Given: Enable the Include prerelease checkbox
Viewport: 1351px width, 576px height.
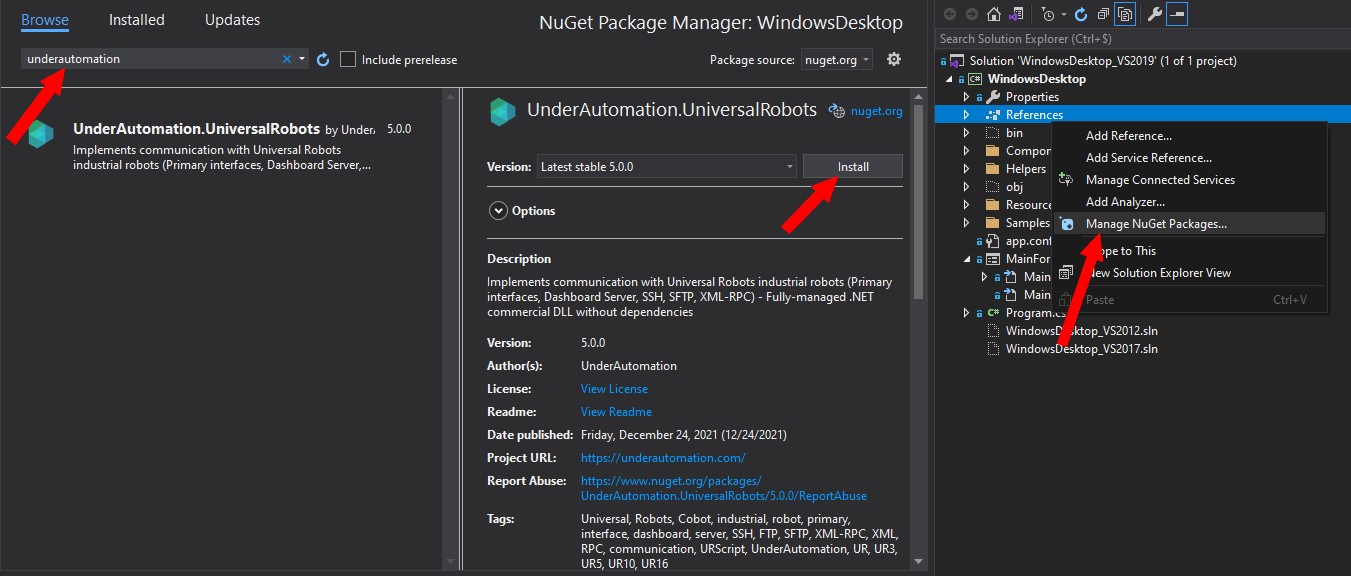Looking at the screenshot, I should pos(348,59).
